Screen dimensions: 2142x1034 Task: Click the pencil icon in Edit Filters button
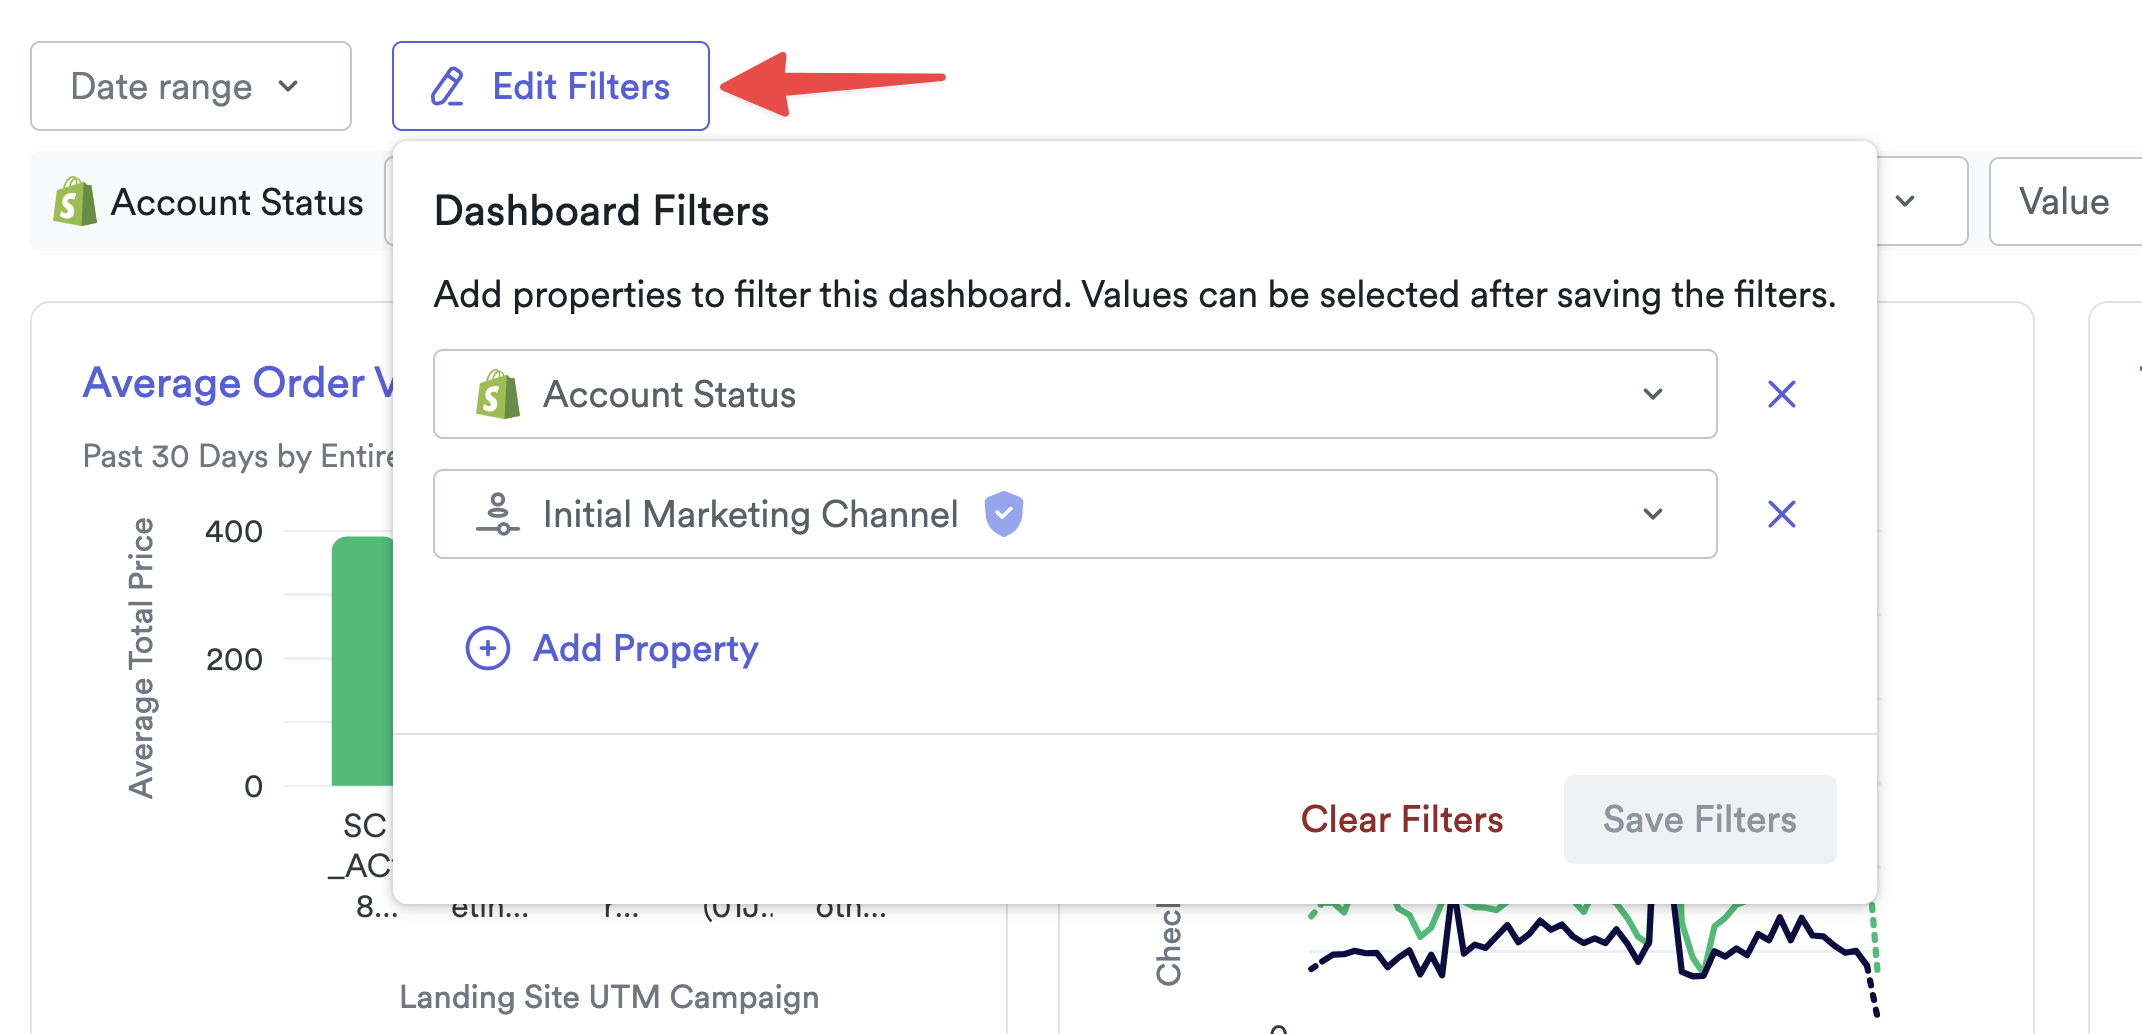pos(447,86)
